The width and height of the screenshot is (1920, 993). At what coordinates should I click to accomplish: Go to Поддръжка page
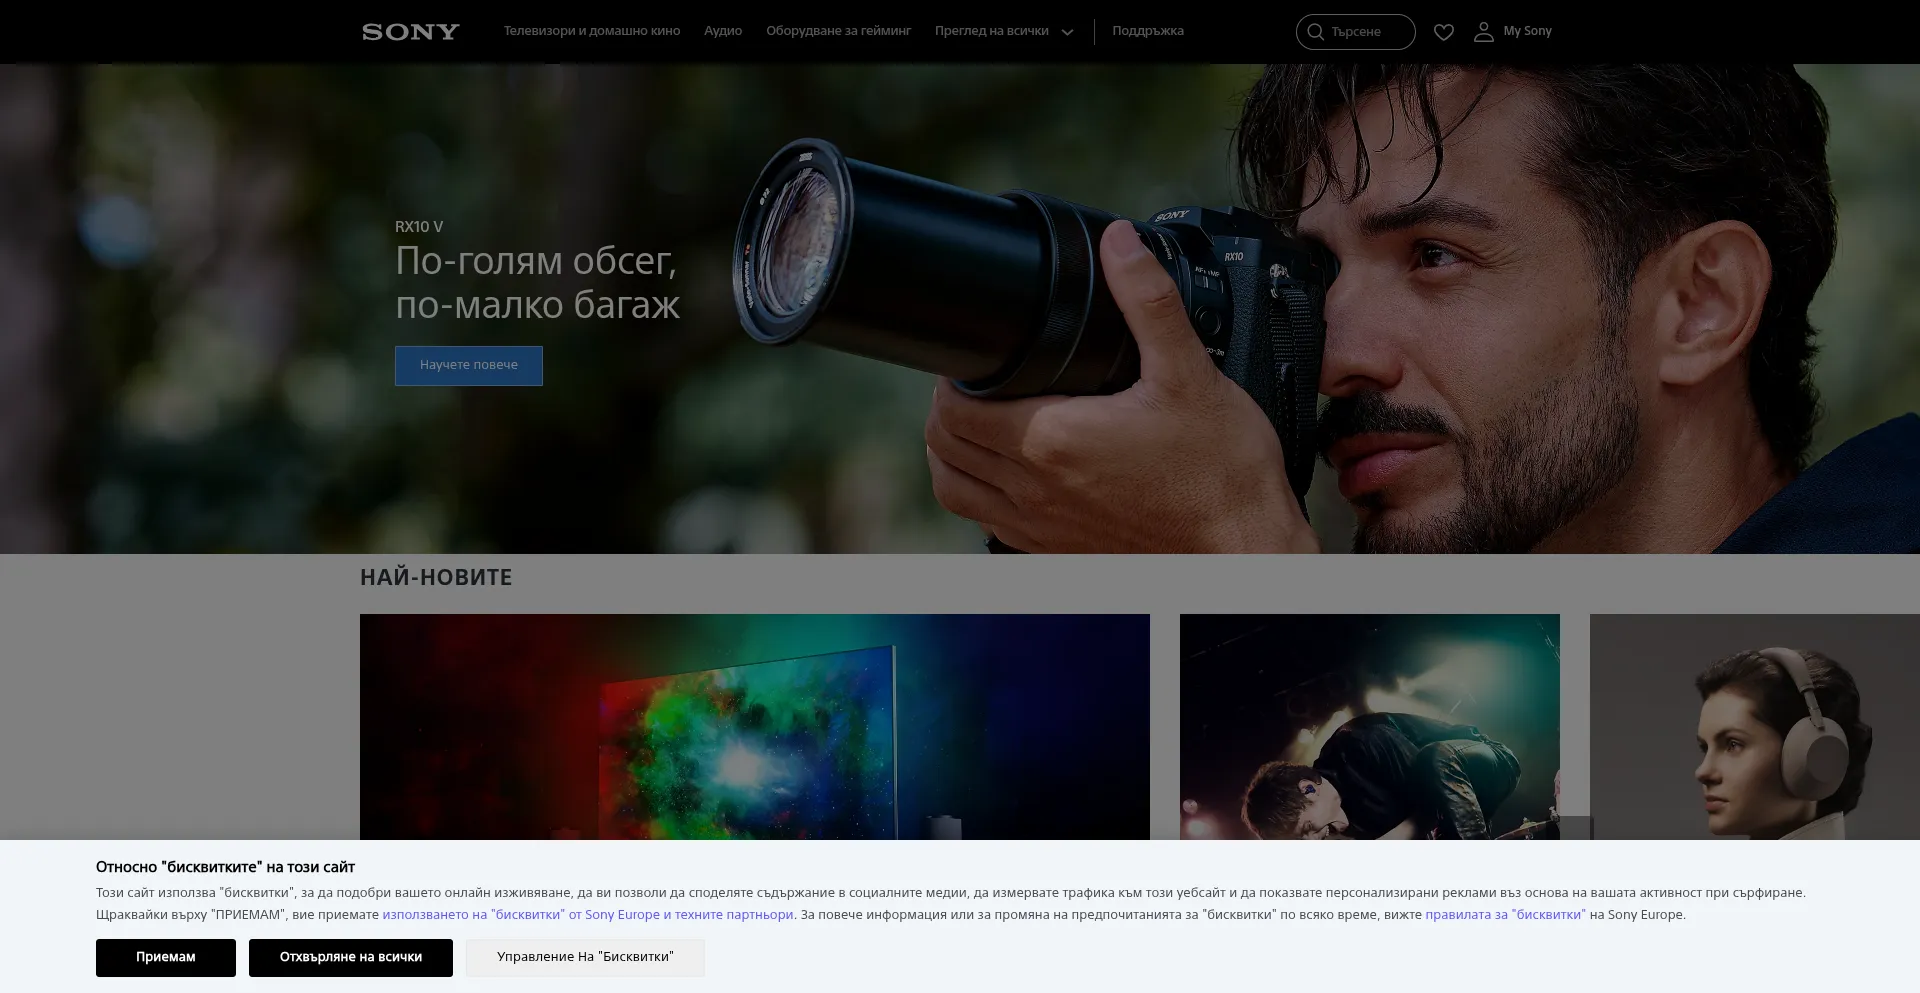click(1147, 31)
